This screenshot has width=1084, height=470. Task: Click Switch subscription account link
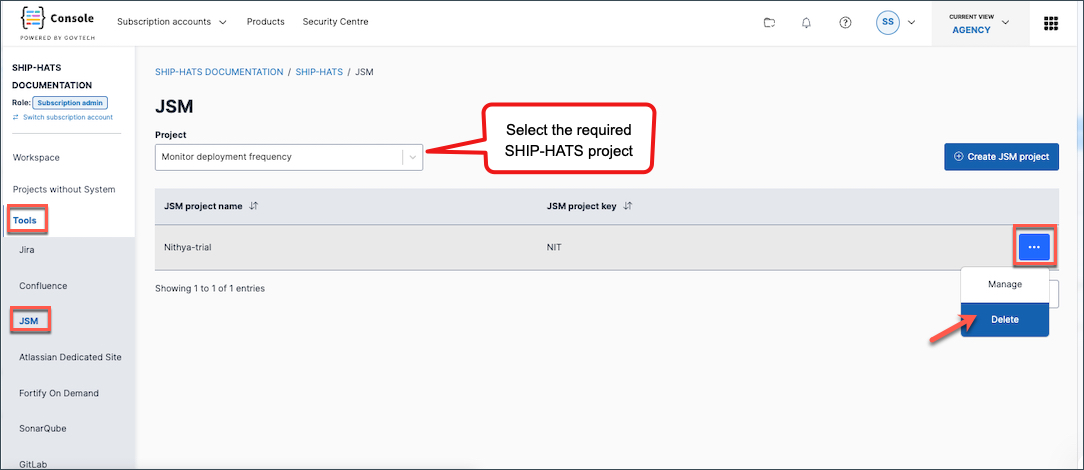click(x=62, y=118)
